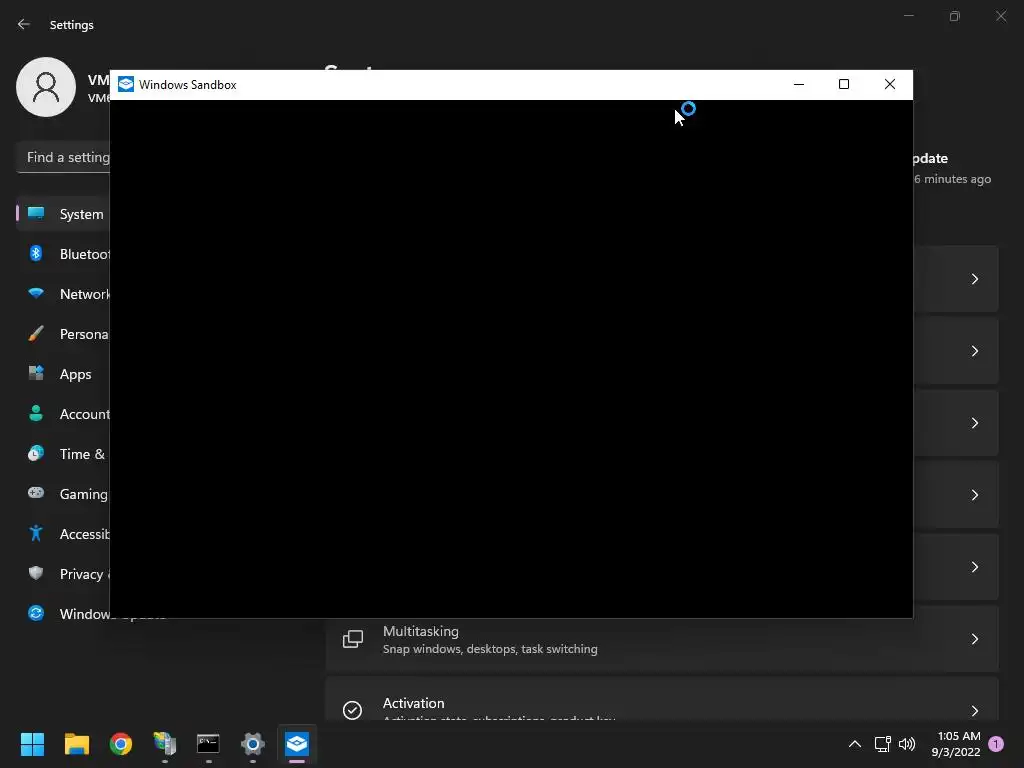Minimize the Windows Sandbox window
The width and height of the screenshot is (1024, 768).
(x=799, y=84)
